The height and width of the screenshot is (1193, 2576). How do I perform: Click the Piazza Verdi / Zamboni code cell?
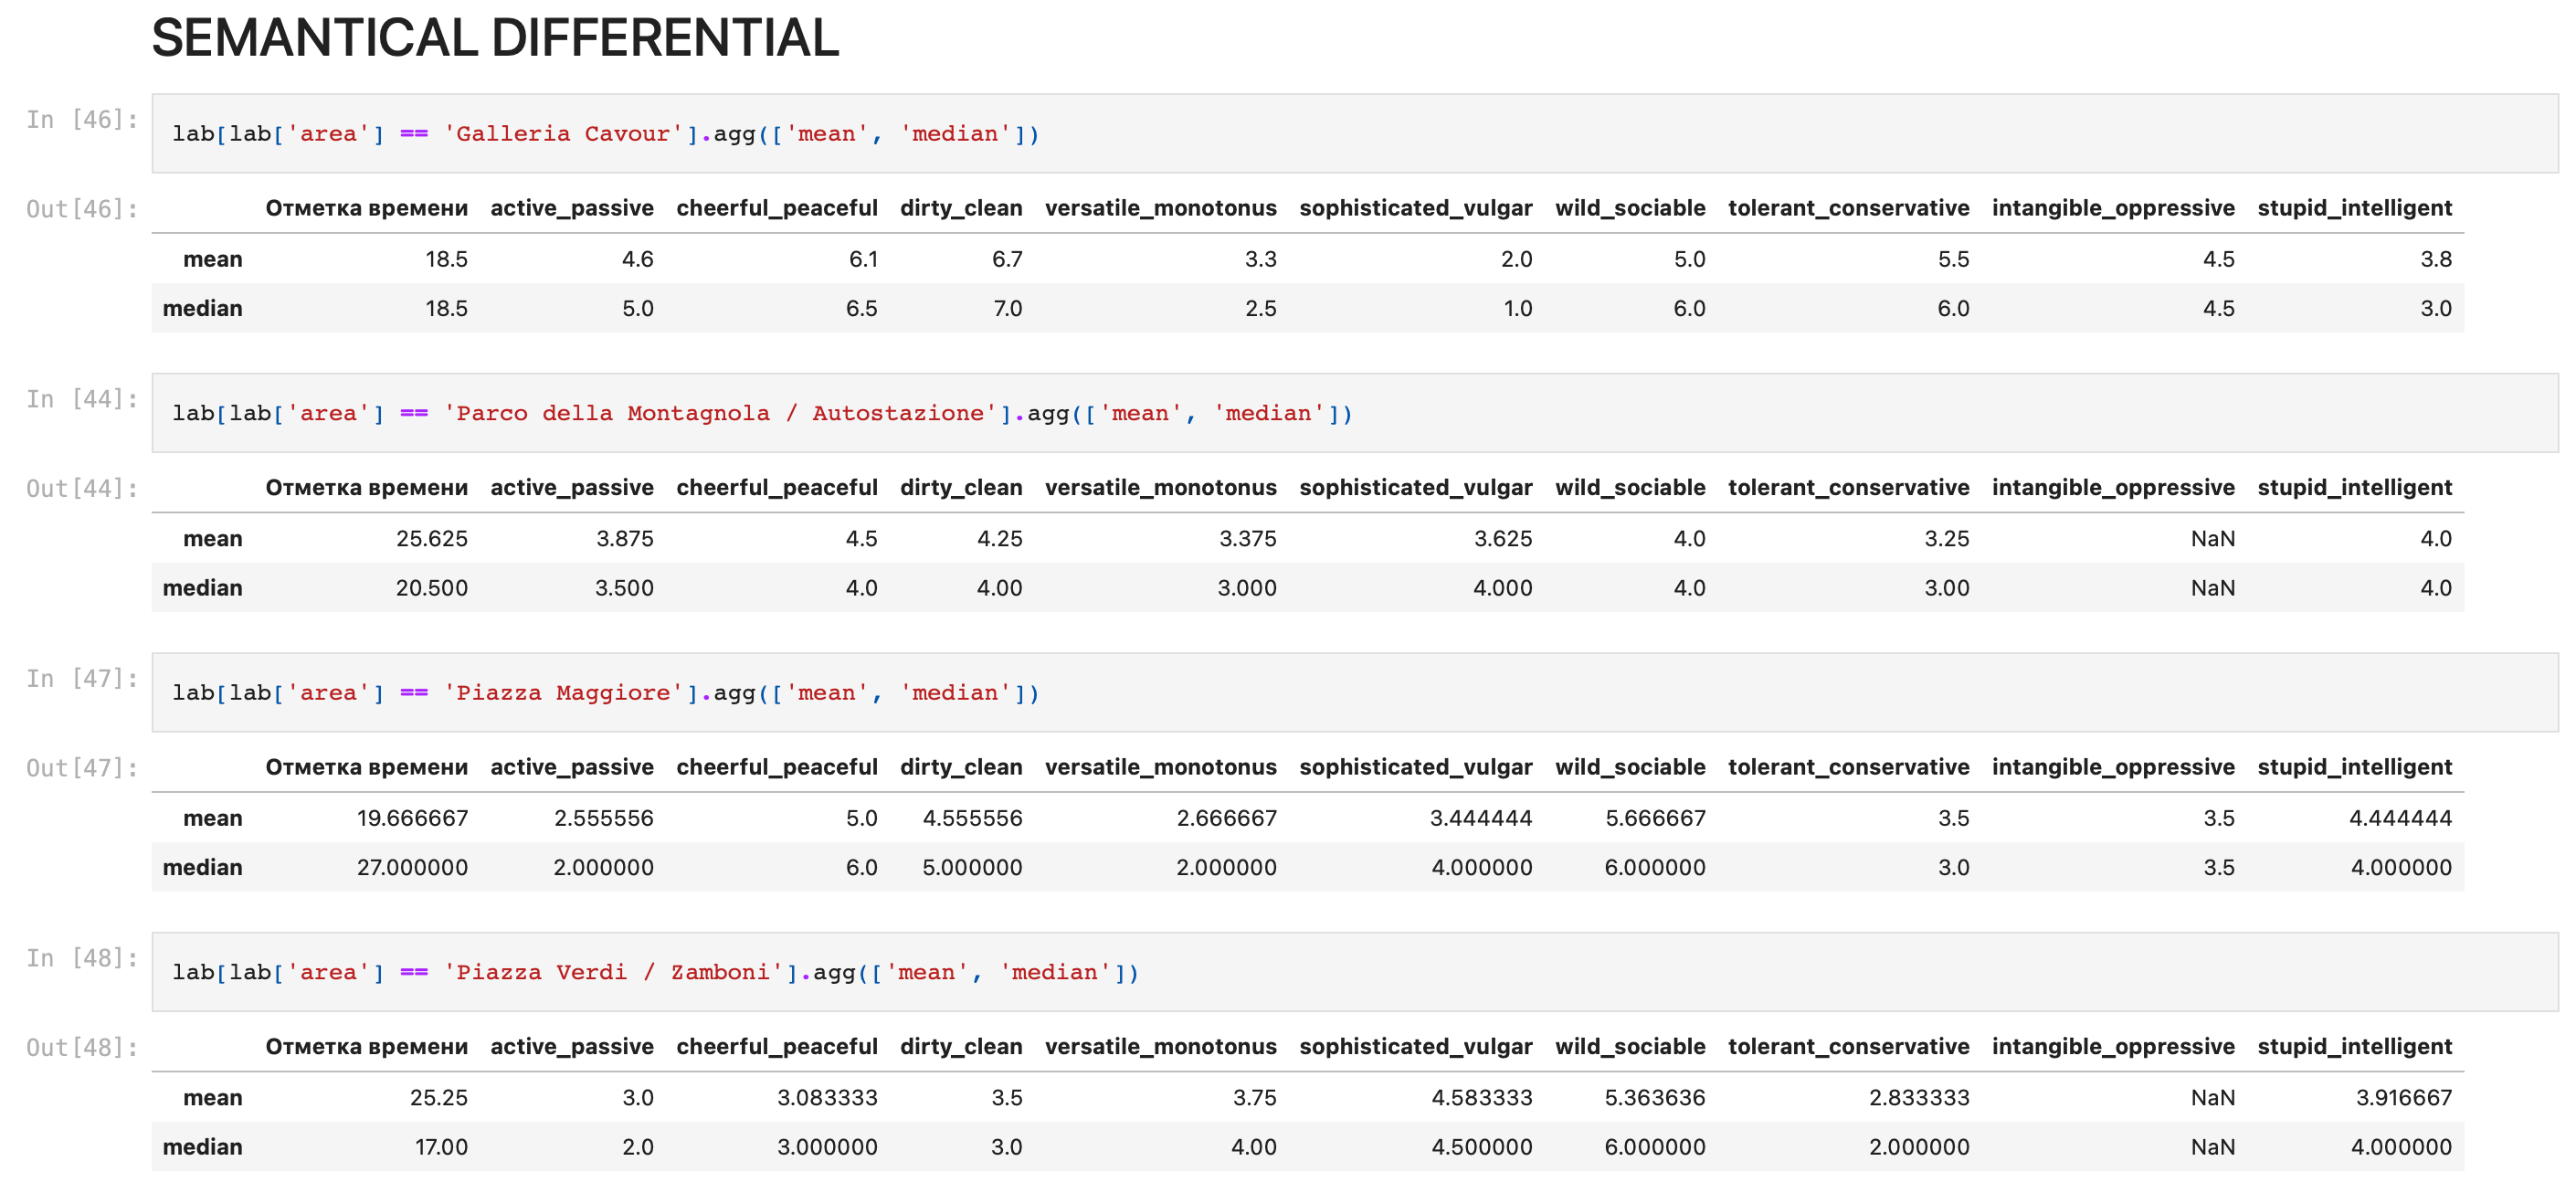coord(1354,972)
